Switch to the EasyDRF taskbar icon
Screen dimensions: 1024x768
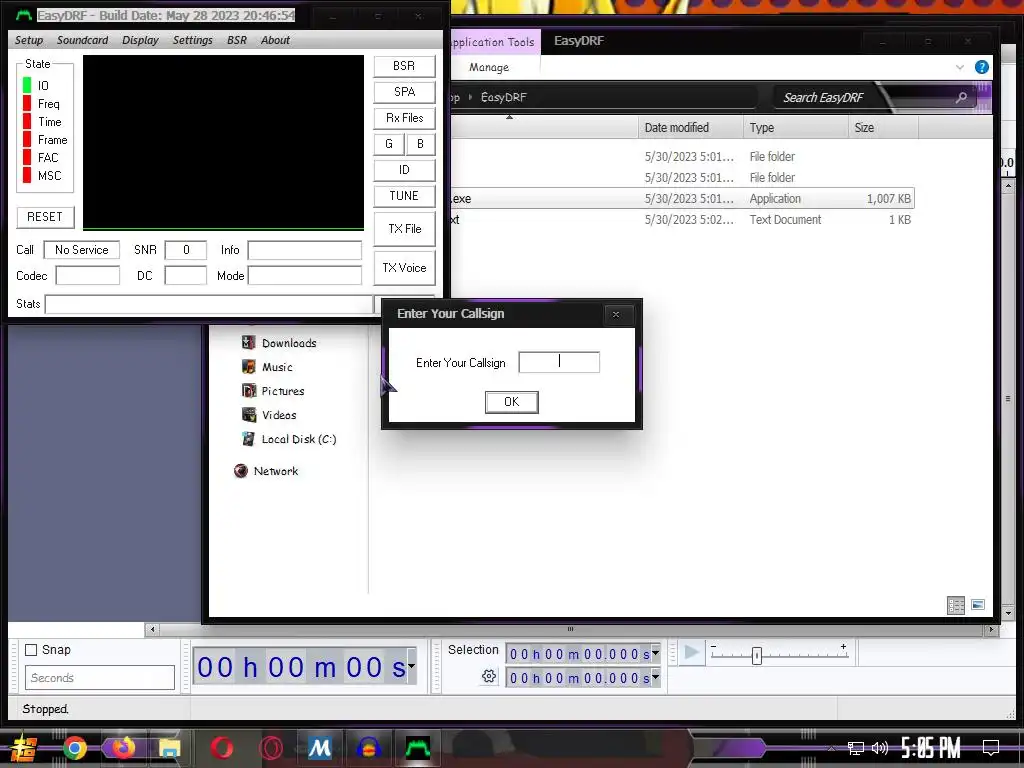pyautogui.click(x=417, y=748)
